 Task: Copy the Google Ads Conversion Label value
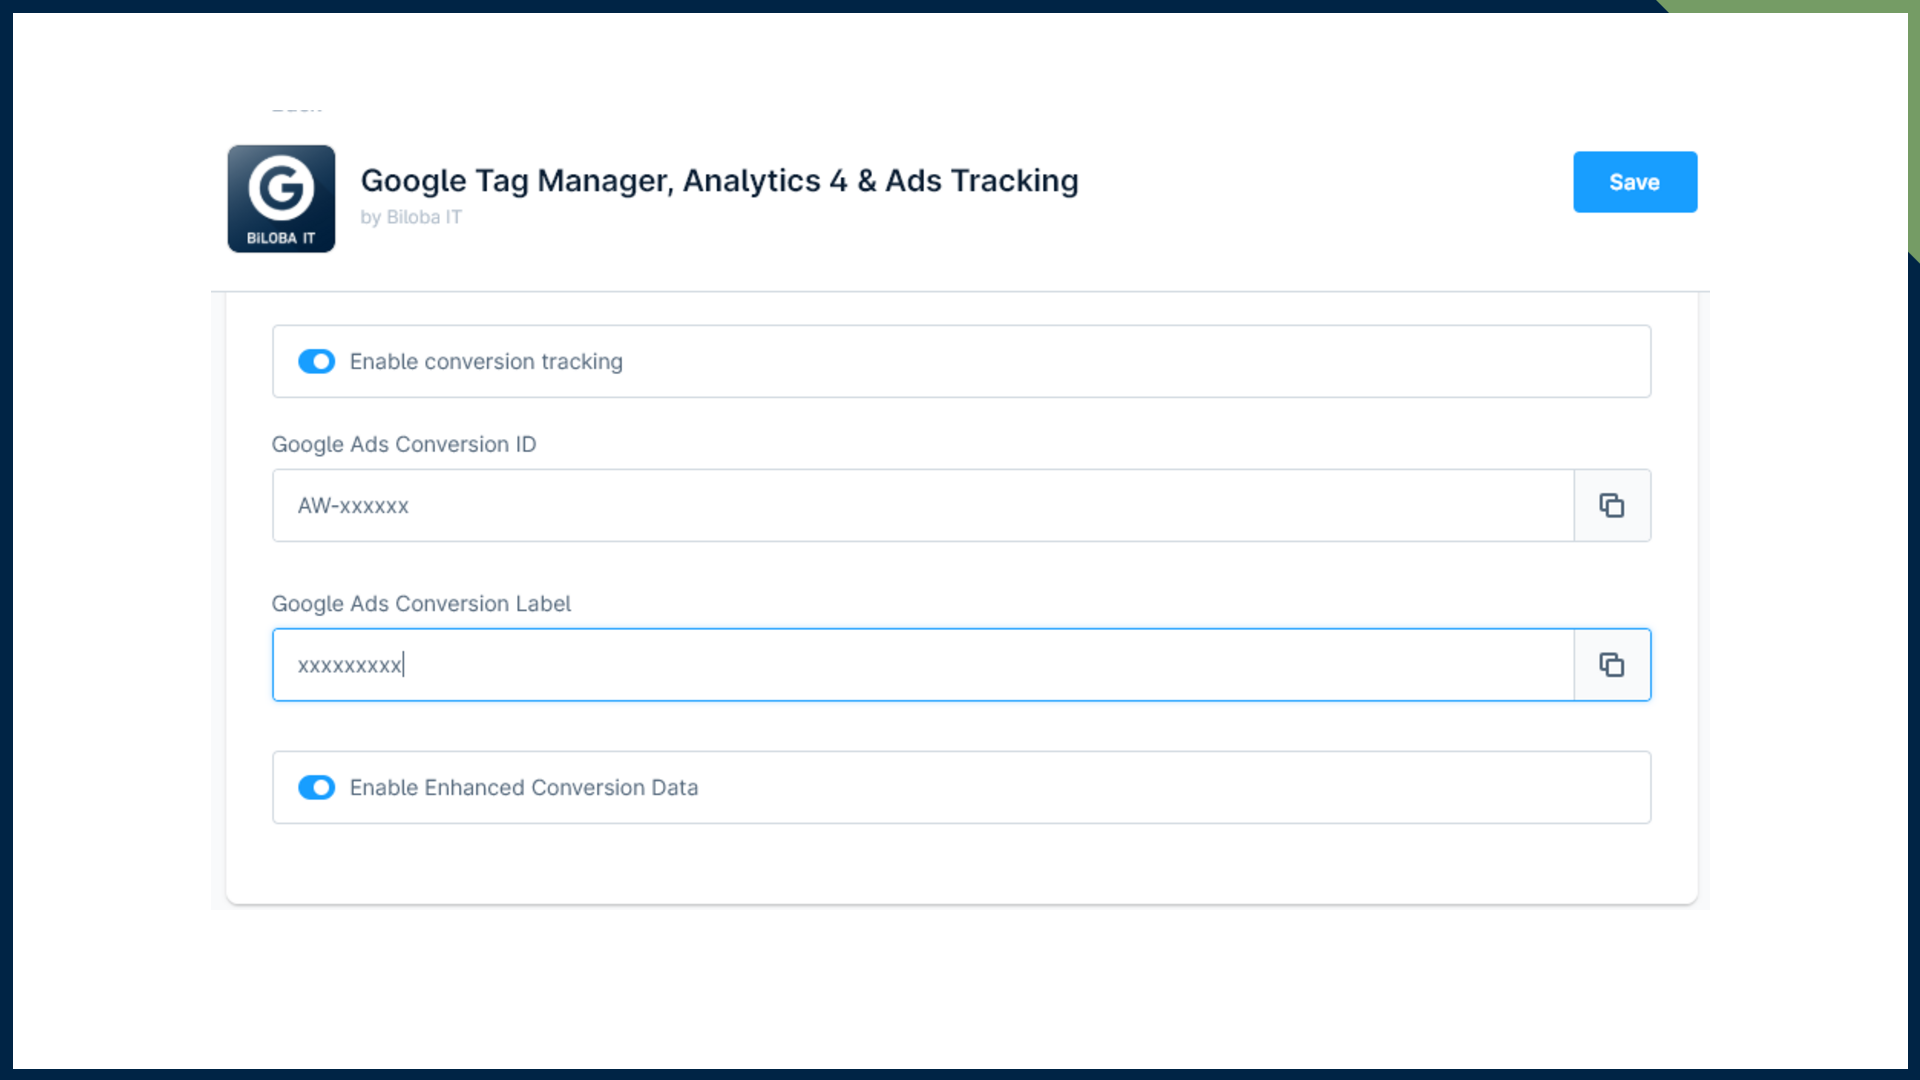click(1611, 665)
